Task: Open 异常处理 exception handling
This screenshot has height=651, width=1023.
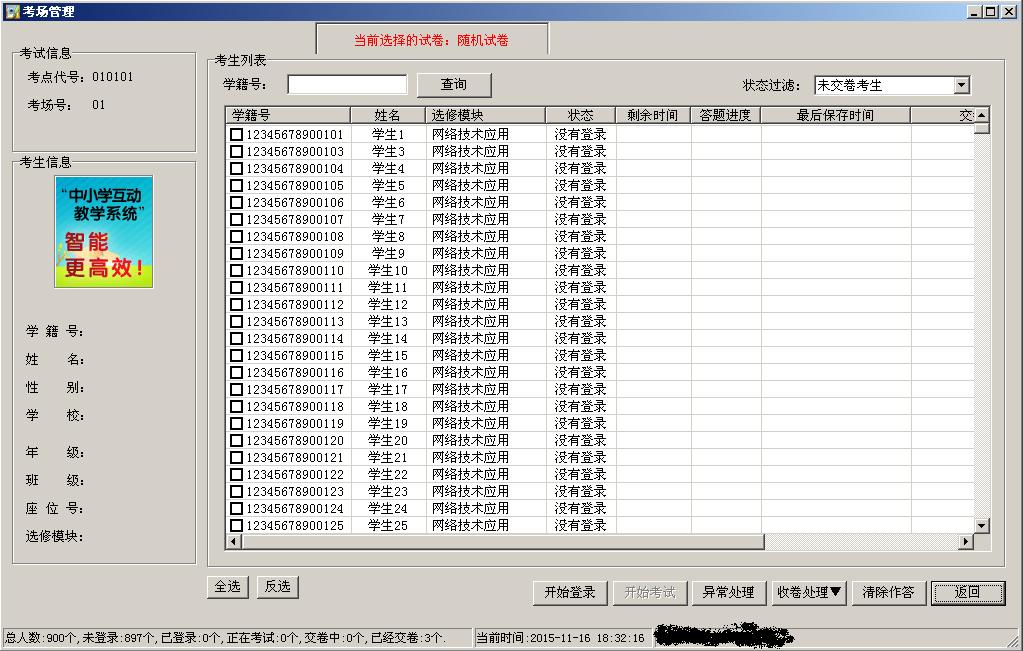Action: tap(728, 592)
